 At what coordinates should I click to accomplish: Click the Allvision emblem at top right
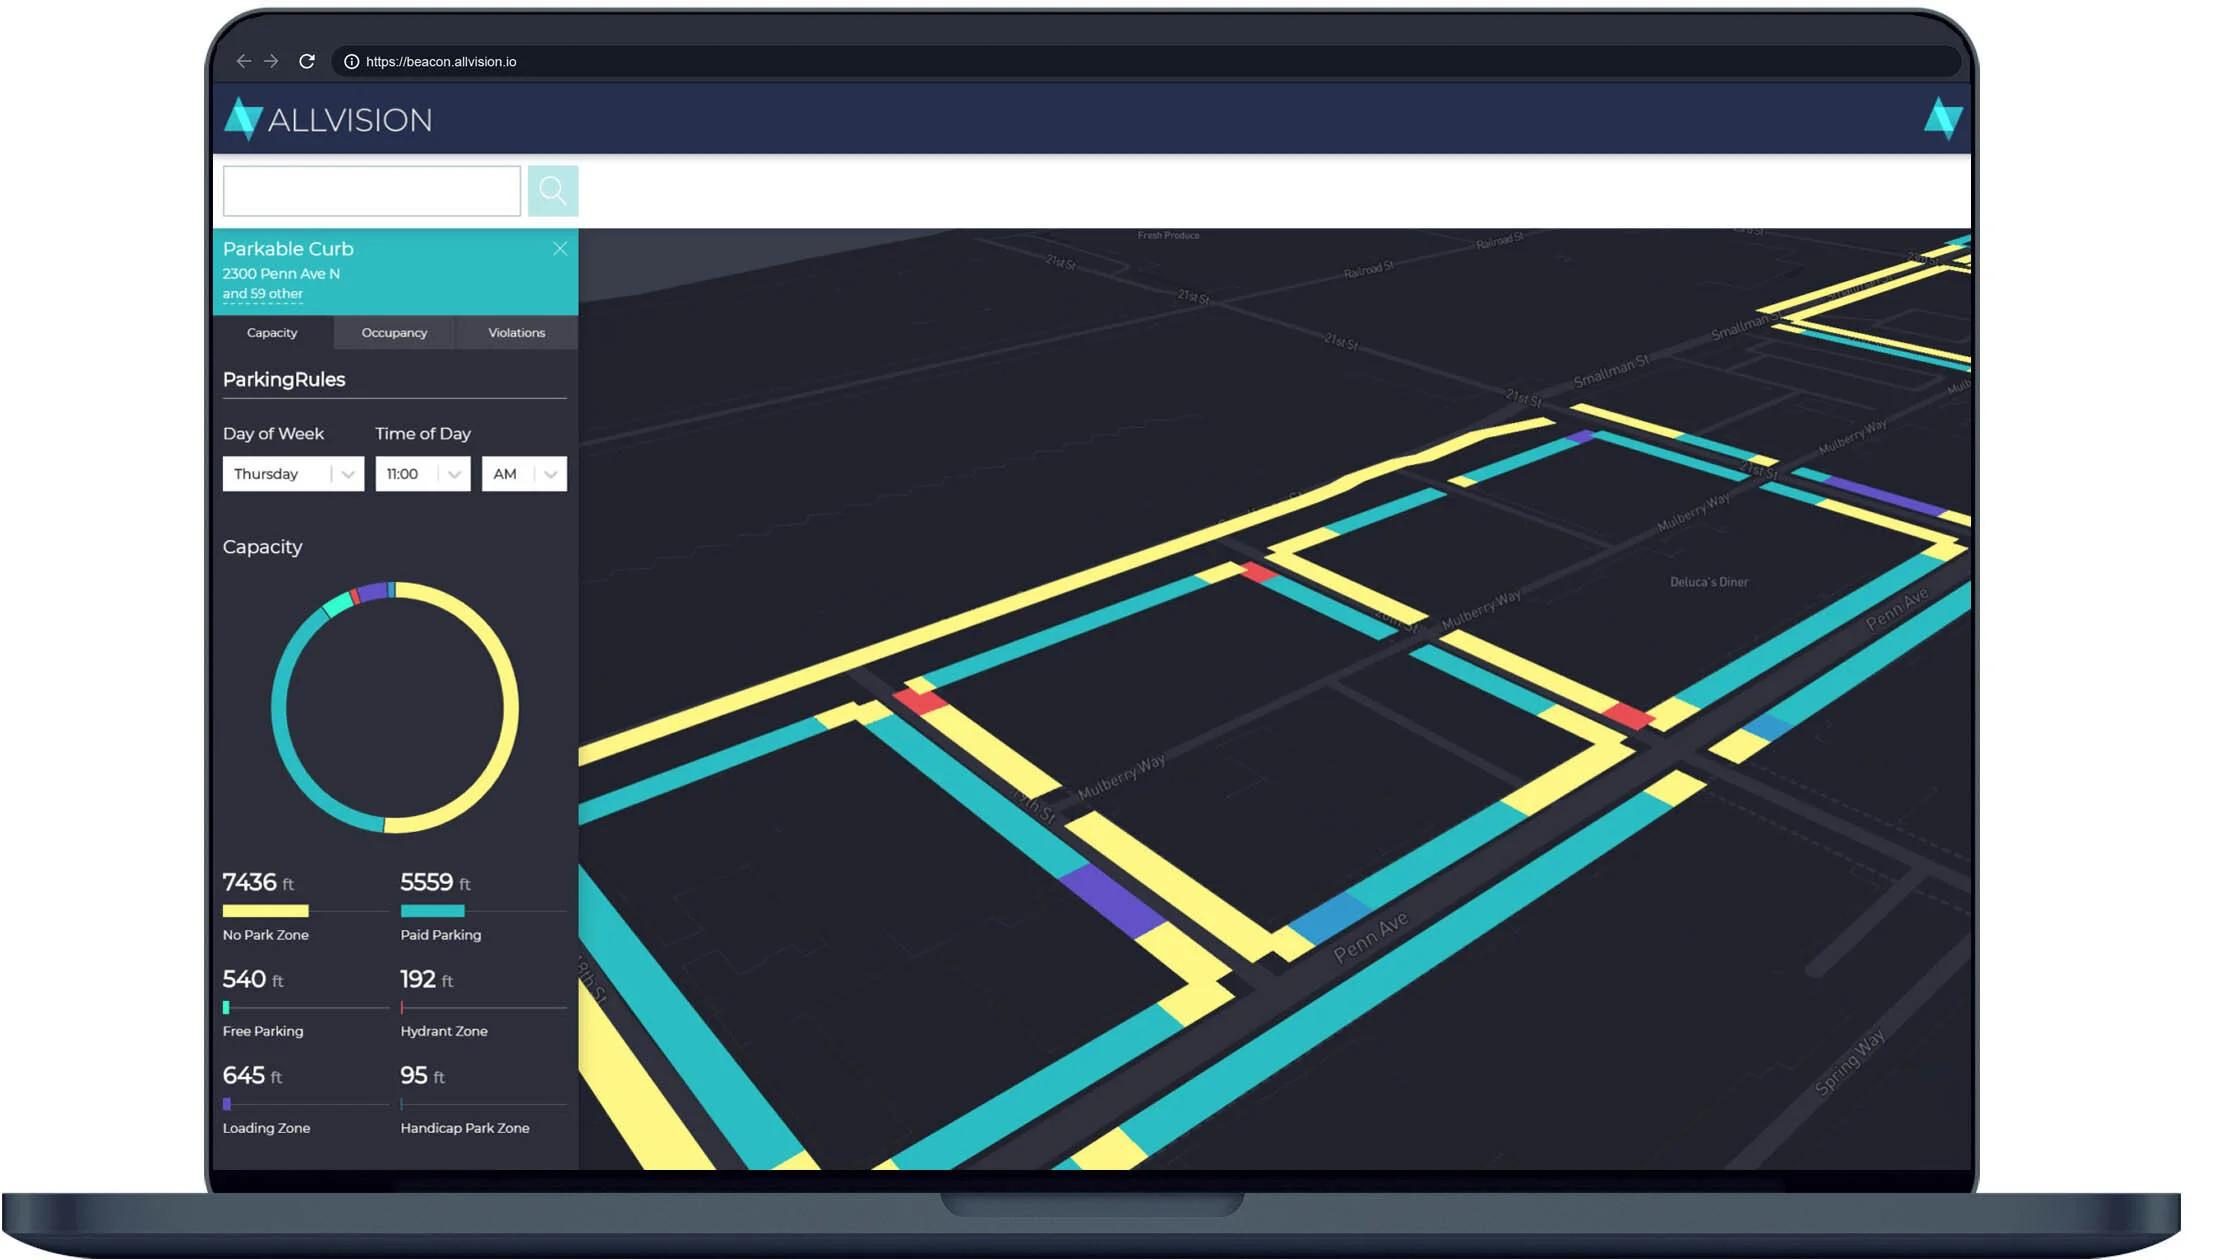click(x=1942, y=119)
